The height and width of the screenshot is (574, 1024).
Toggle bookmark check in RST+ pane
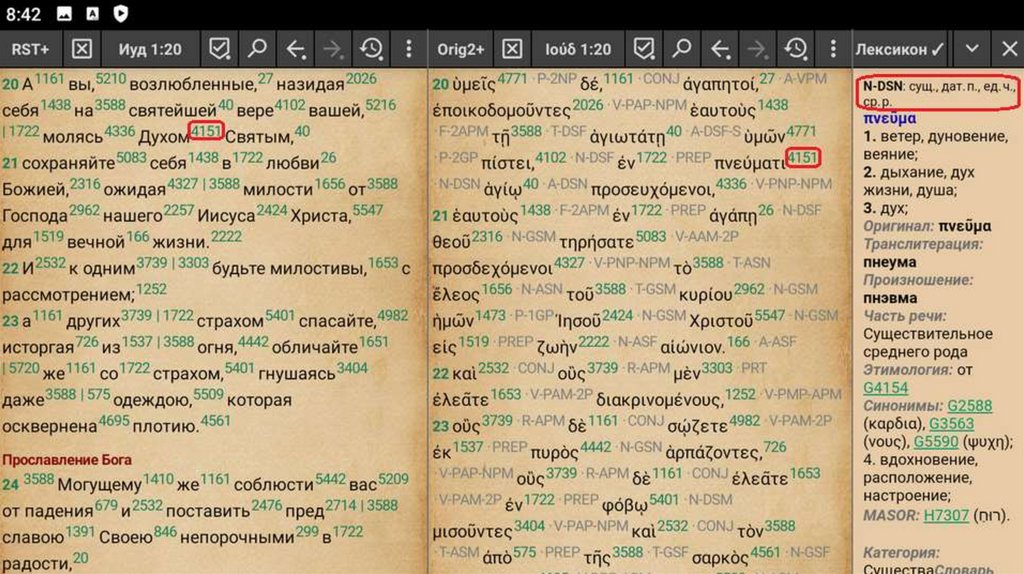point(219,49)
